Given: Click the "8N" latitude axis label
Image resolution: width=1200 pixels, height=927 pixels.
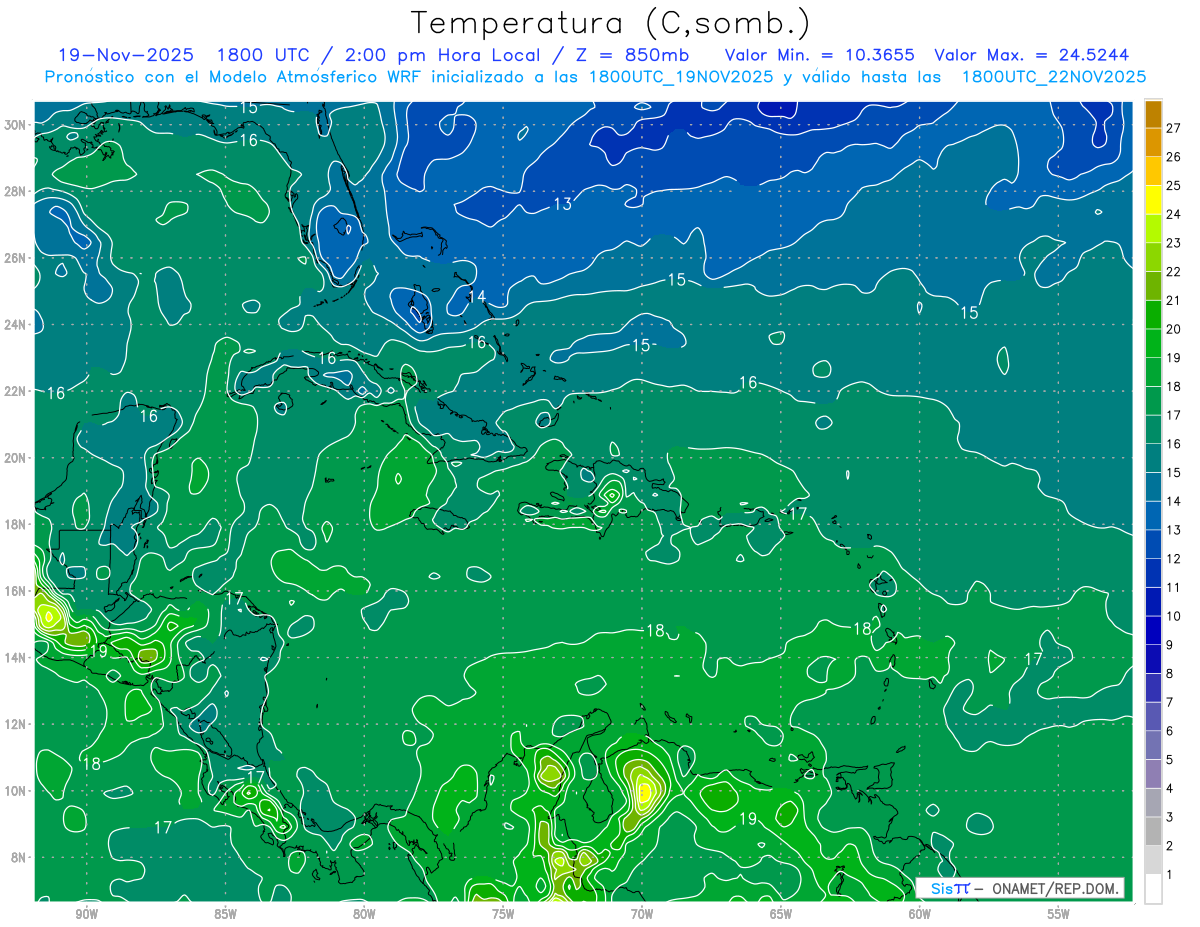Looking at the screenshot, I should coord(19,857).
